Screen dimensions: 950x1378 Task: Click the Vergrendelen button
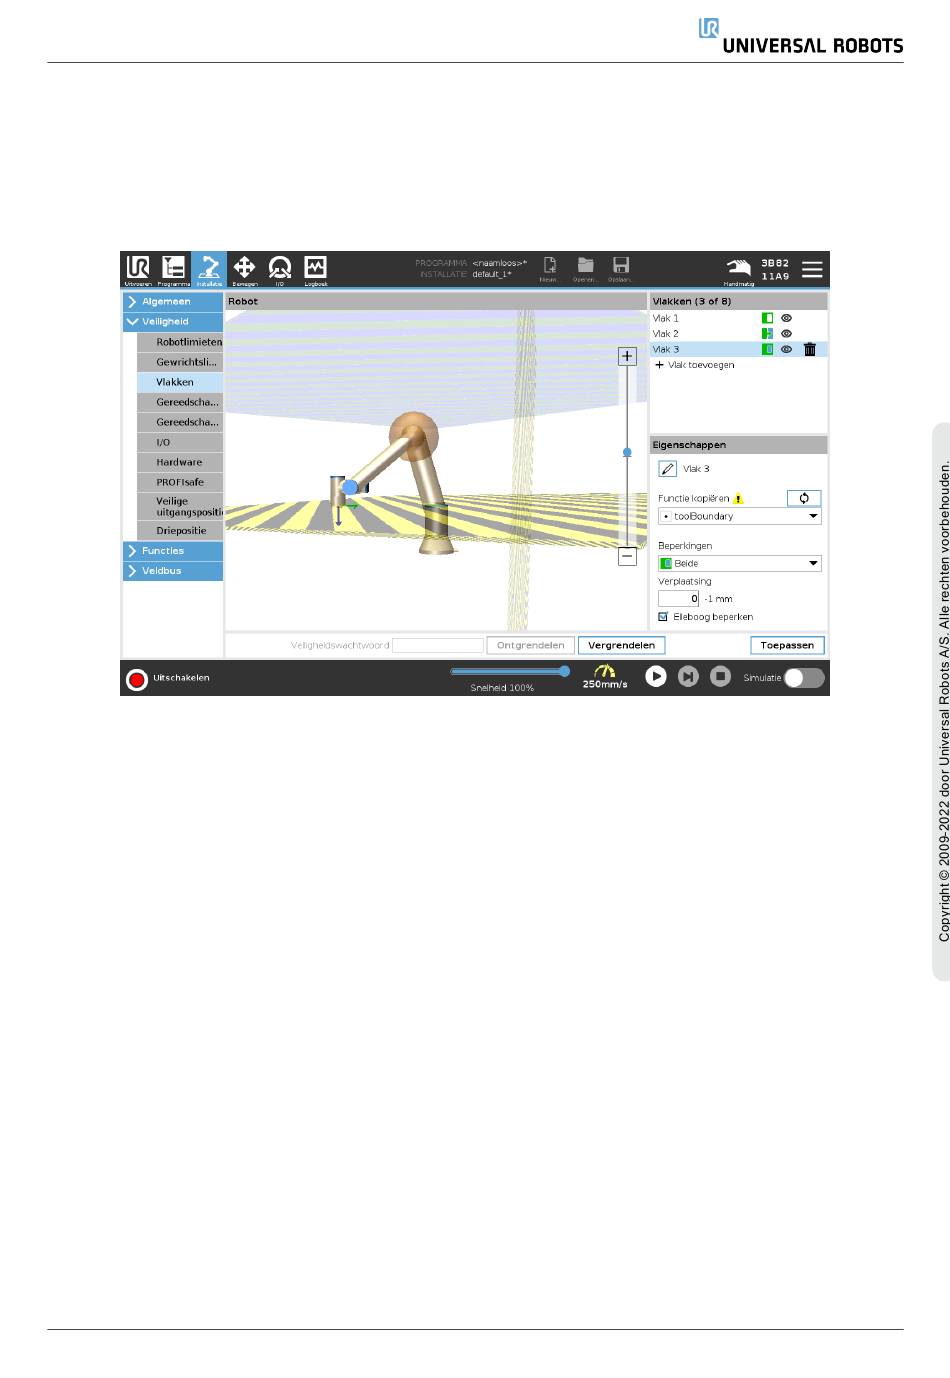(621, 645)
